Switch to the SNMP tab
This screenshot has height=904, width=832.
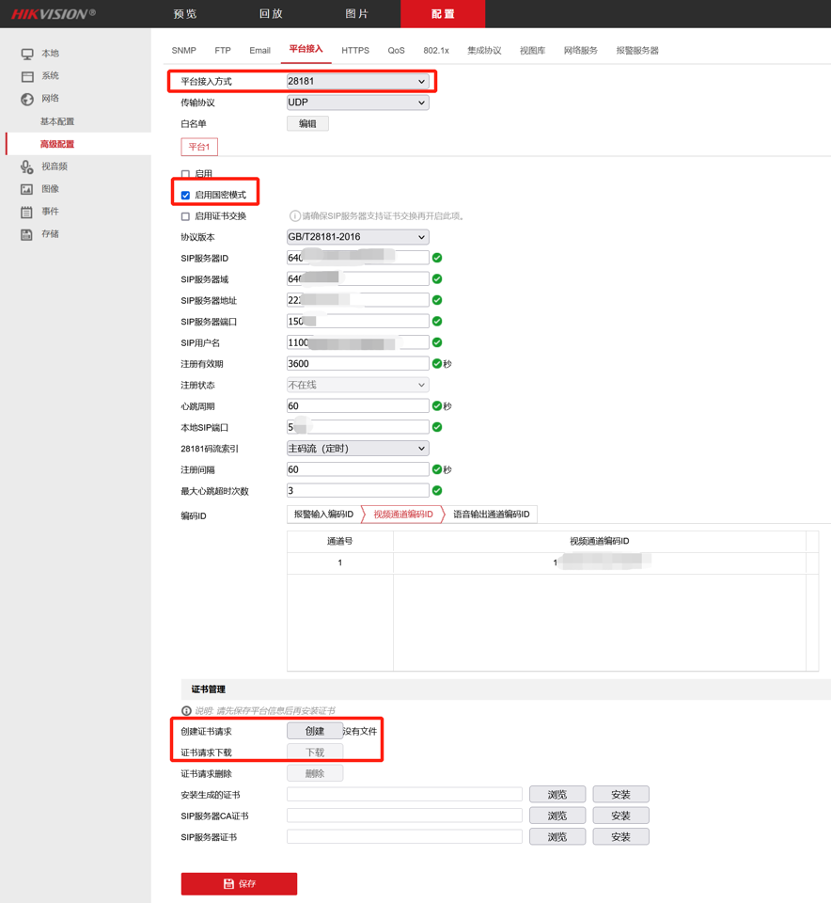(x=184, y=51)
